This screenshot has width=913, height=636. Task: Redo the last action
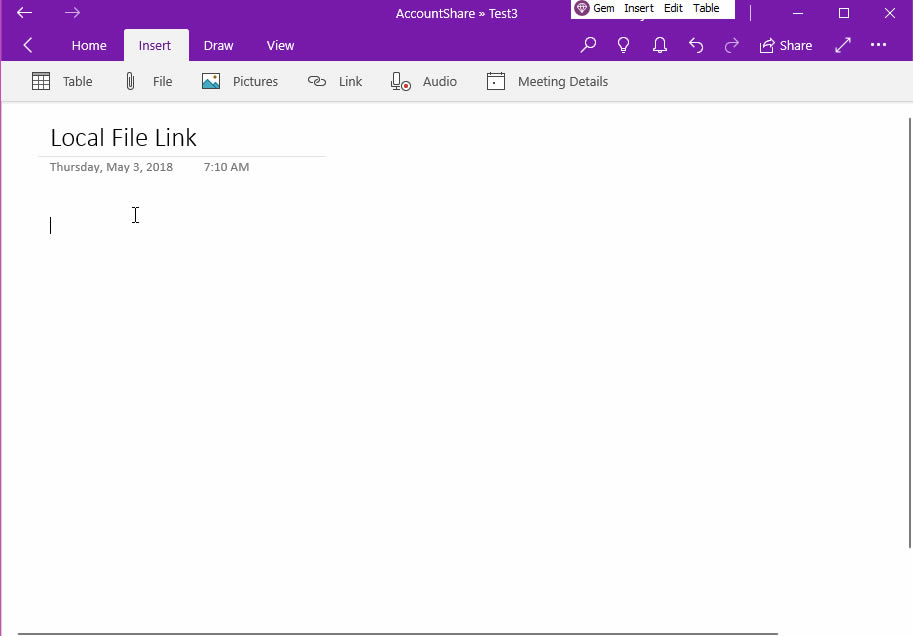(x=732, y=45)
